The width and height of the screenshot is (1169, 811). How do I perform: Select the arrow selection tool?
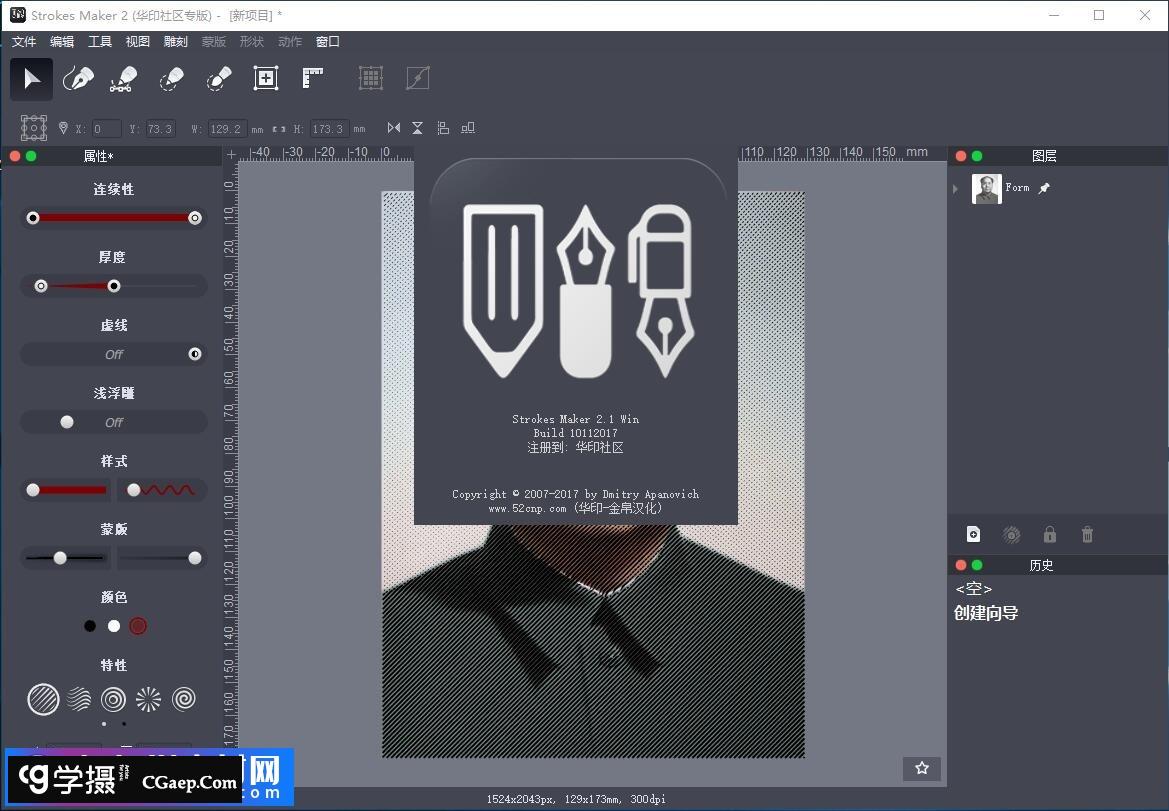click(32, 79)
